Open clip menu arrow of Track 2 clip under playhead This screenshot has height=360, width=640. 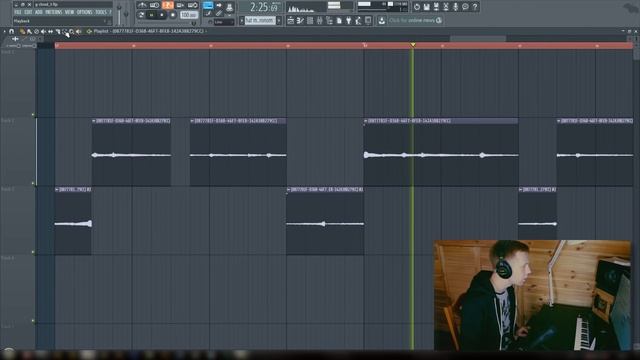[x=366, y=121]
